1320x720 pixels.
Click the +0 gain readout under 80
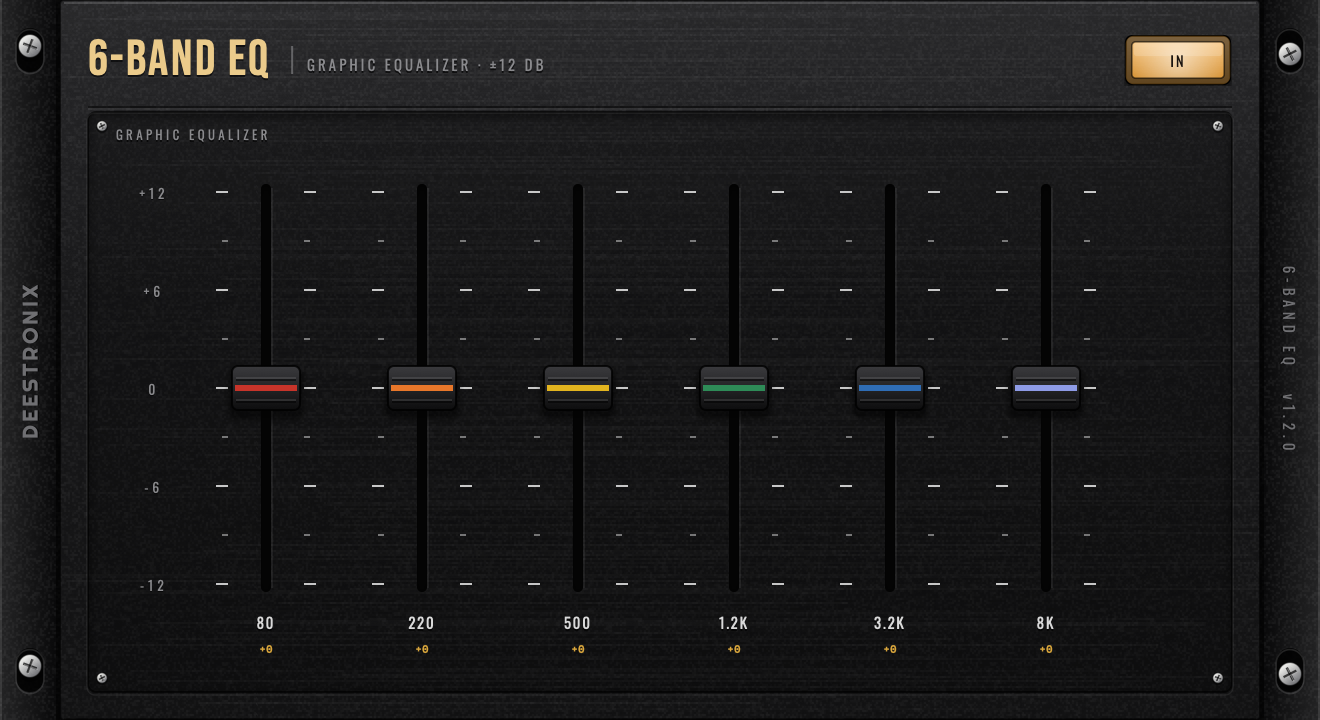pos(266,650)
